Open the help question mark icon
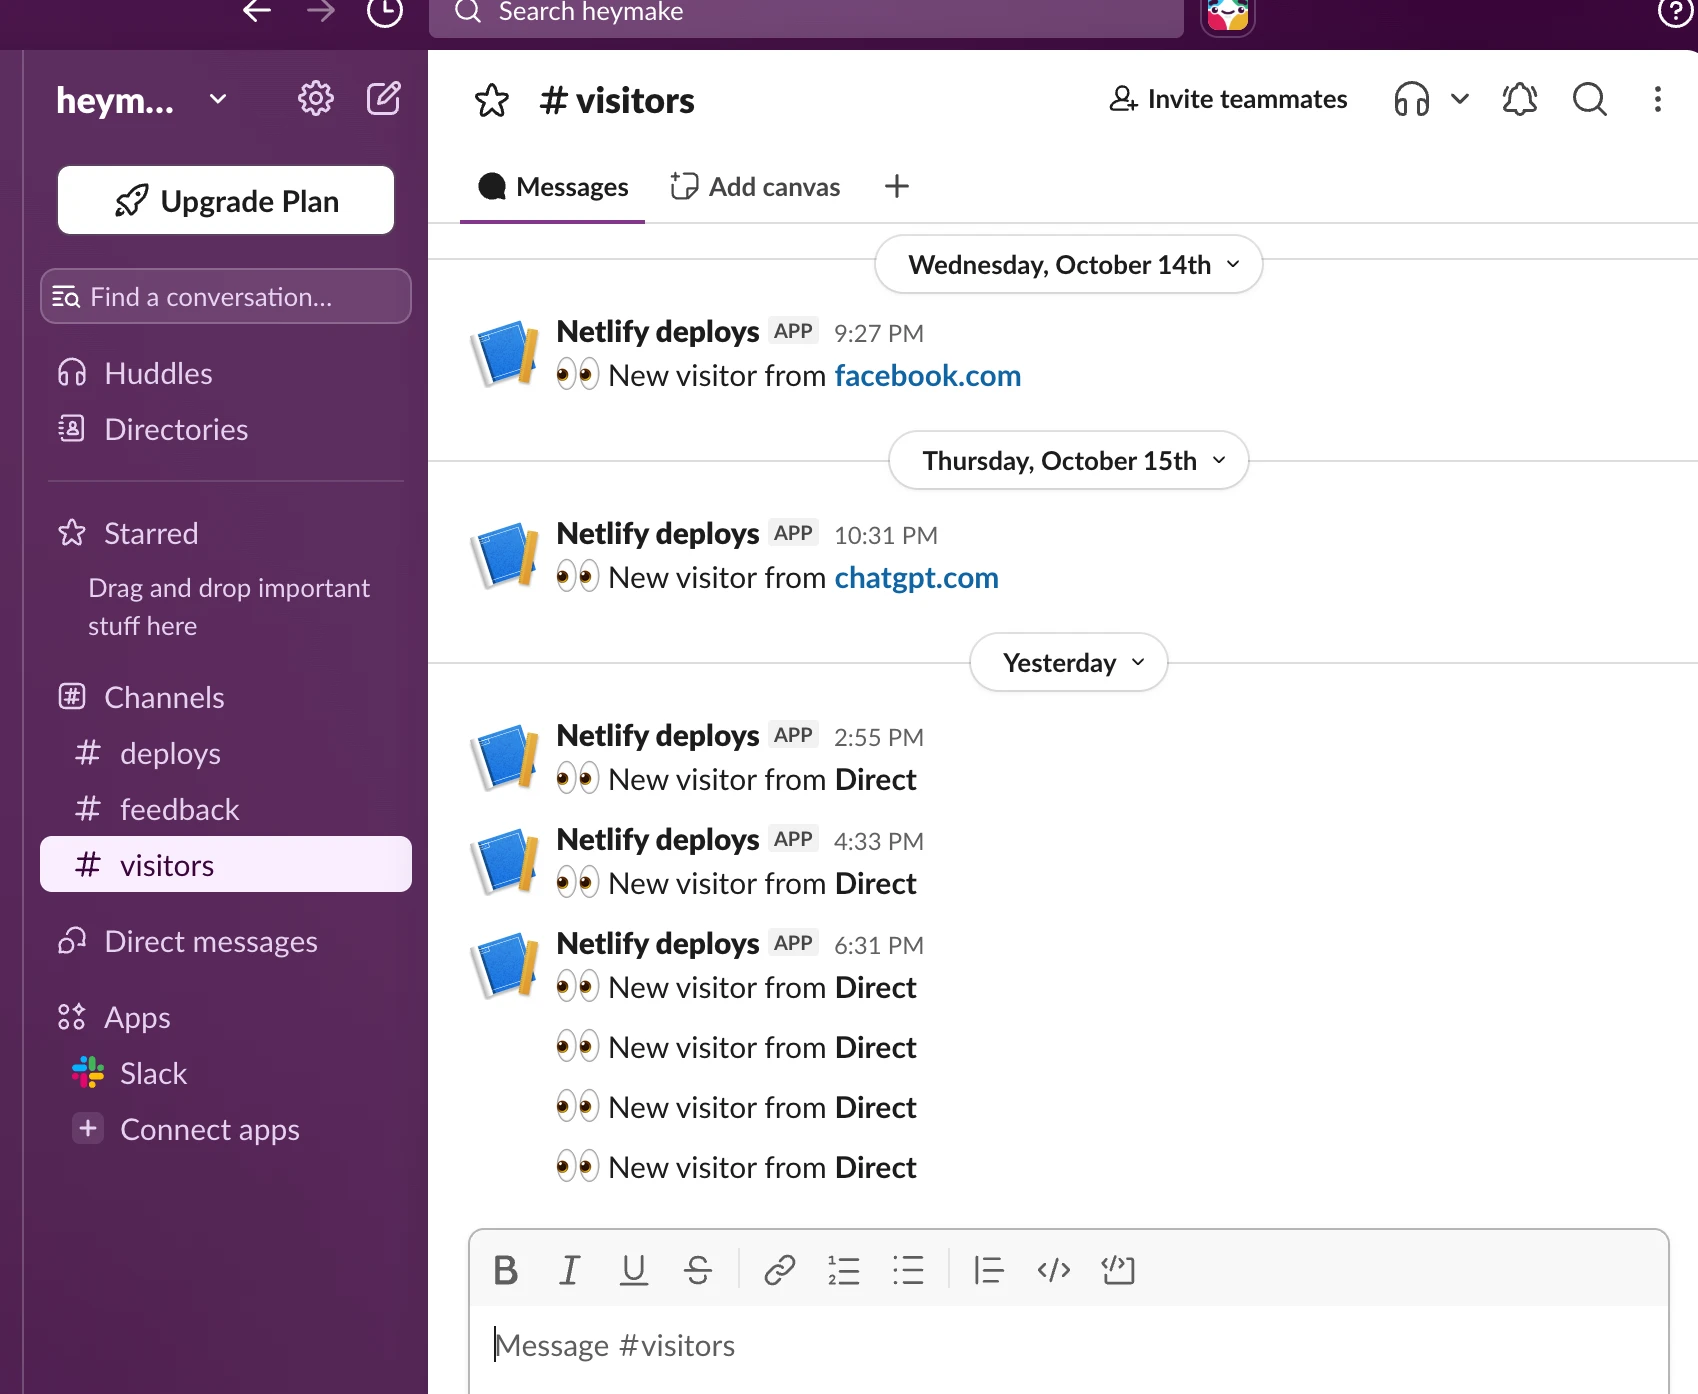1698x1394 pixels. tap(1675, 13)
